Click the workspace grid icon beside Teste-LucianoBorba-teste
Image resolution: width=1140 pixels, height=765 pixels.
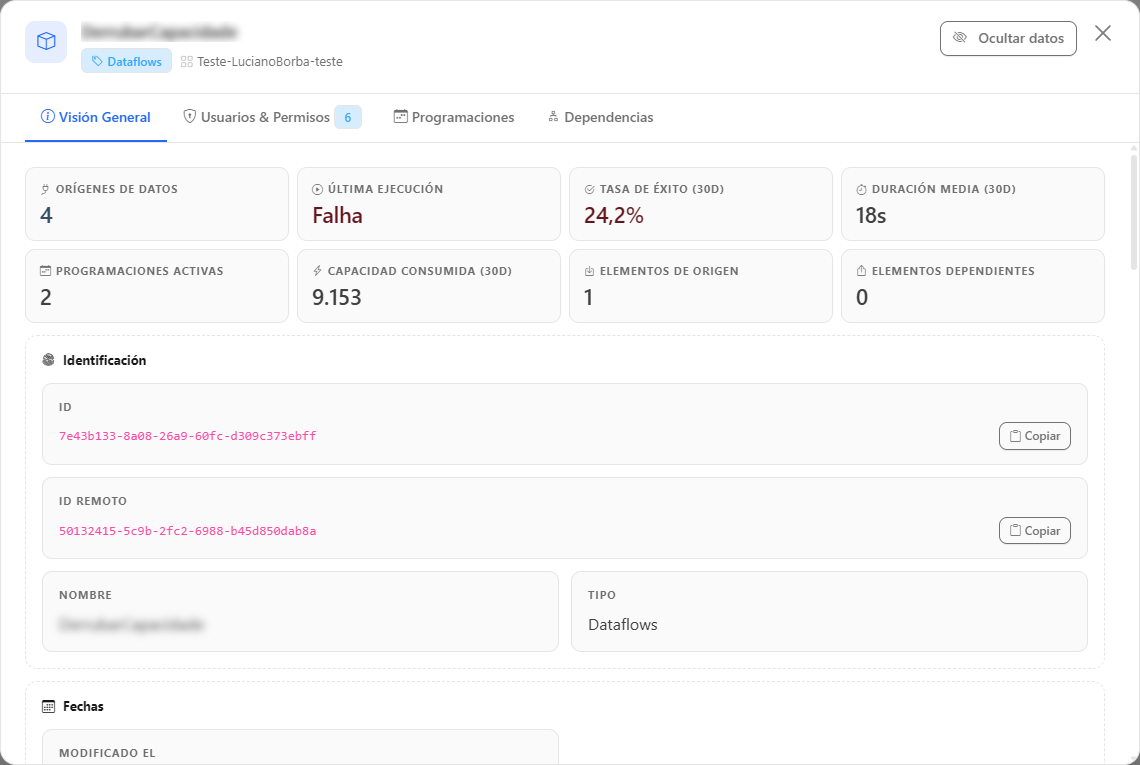click(187, 62)
